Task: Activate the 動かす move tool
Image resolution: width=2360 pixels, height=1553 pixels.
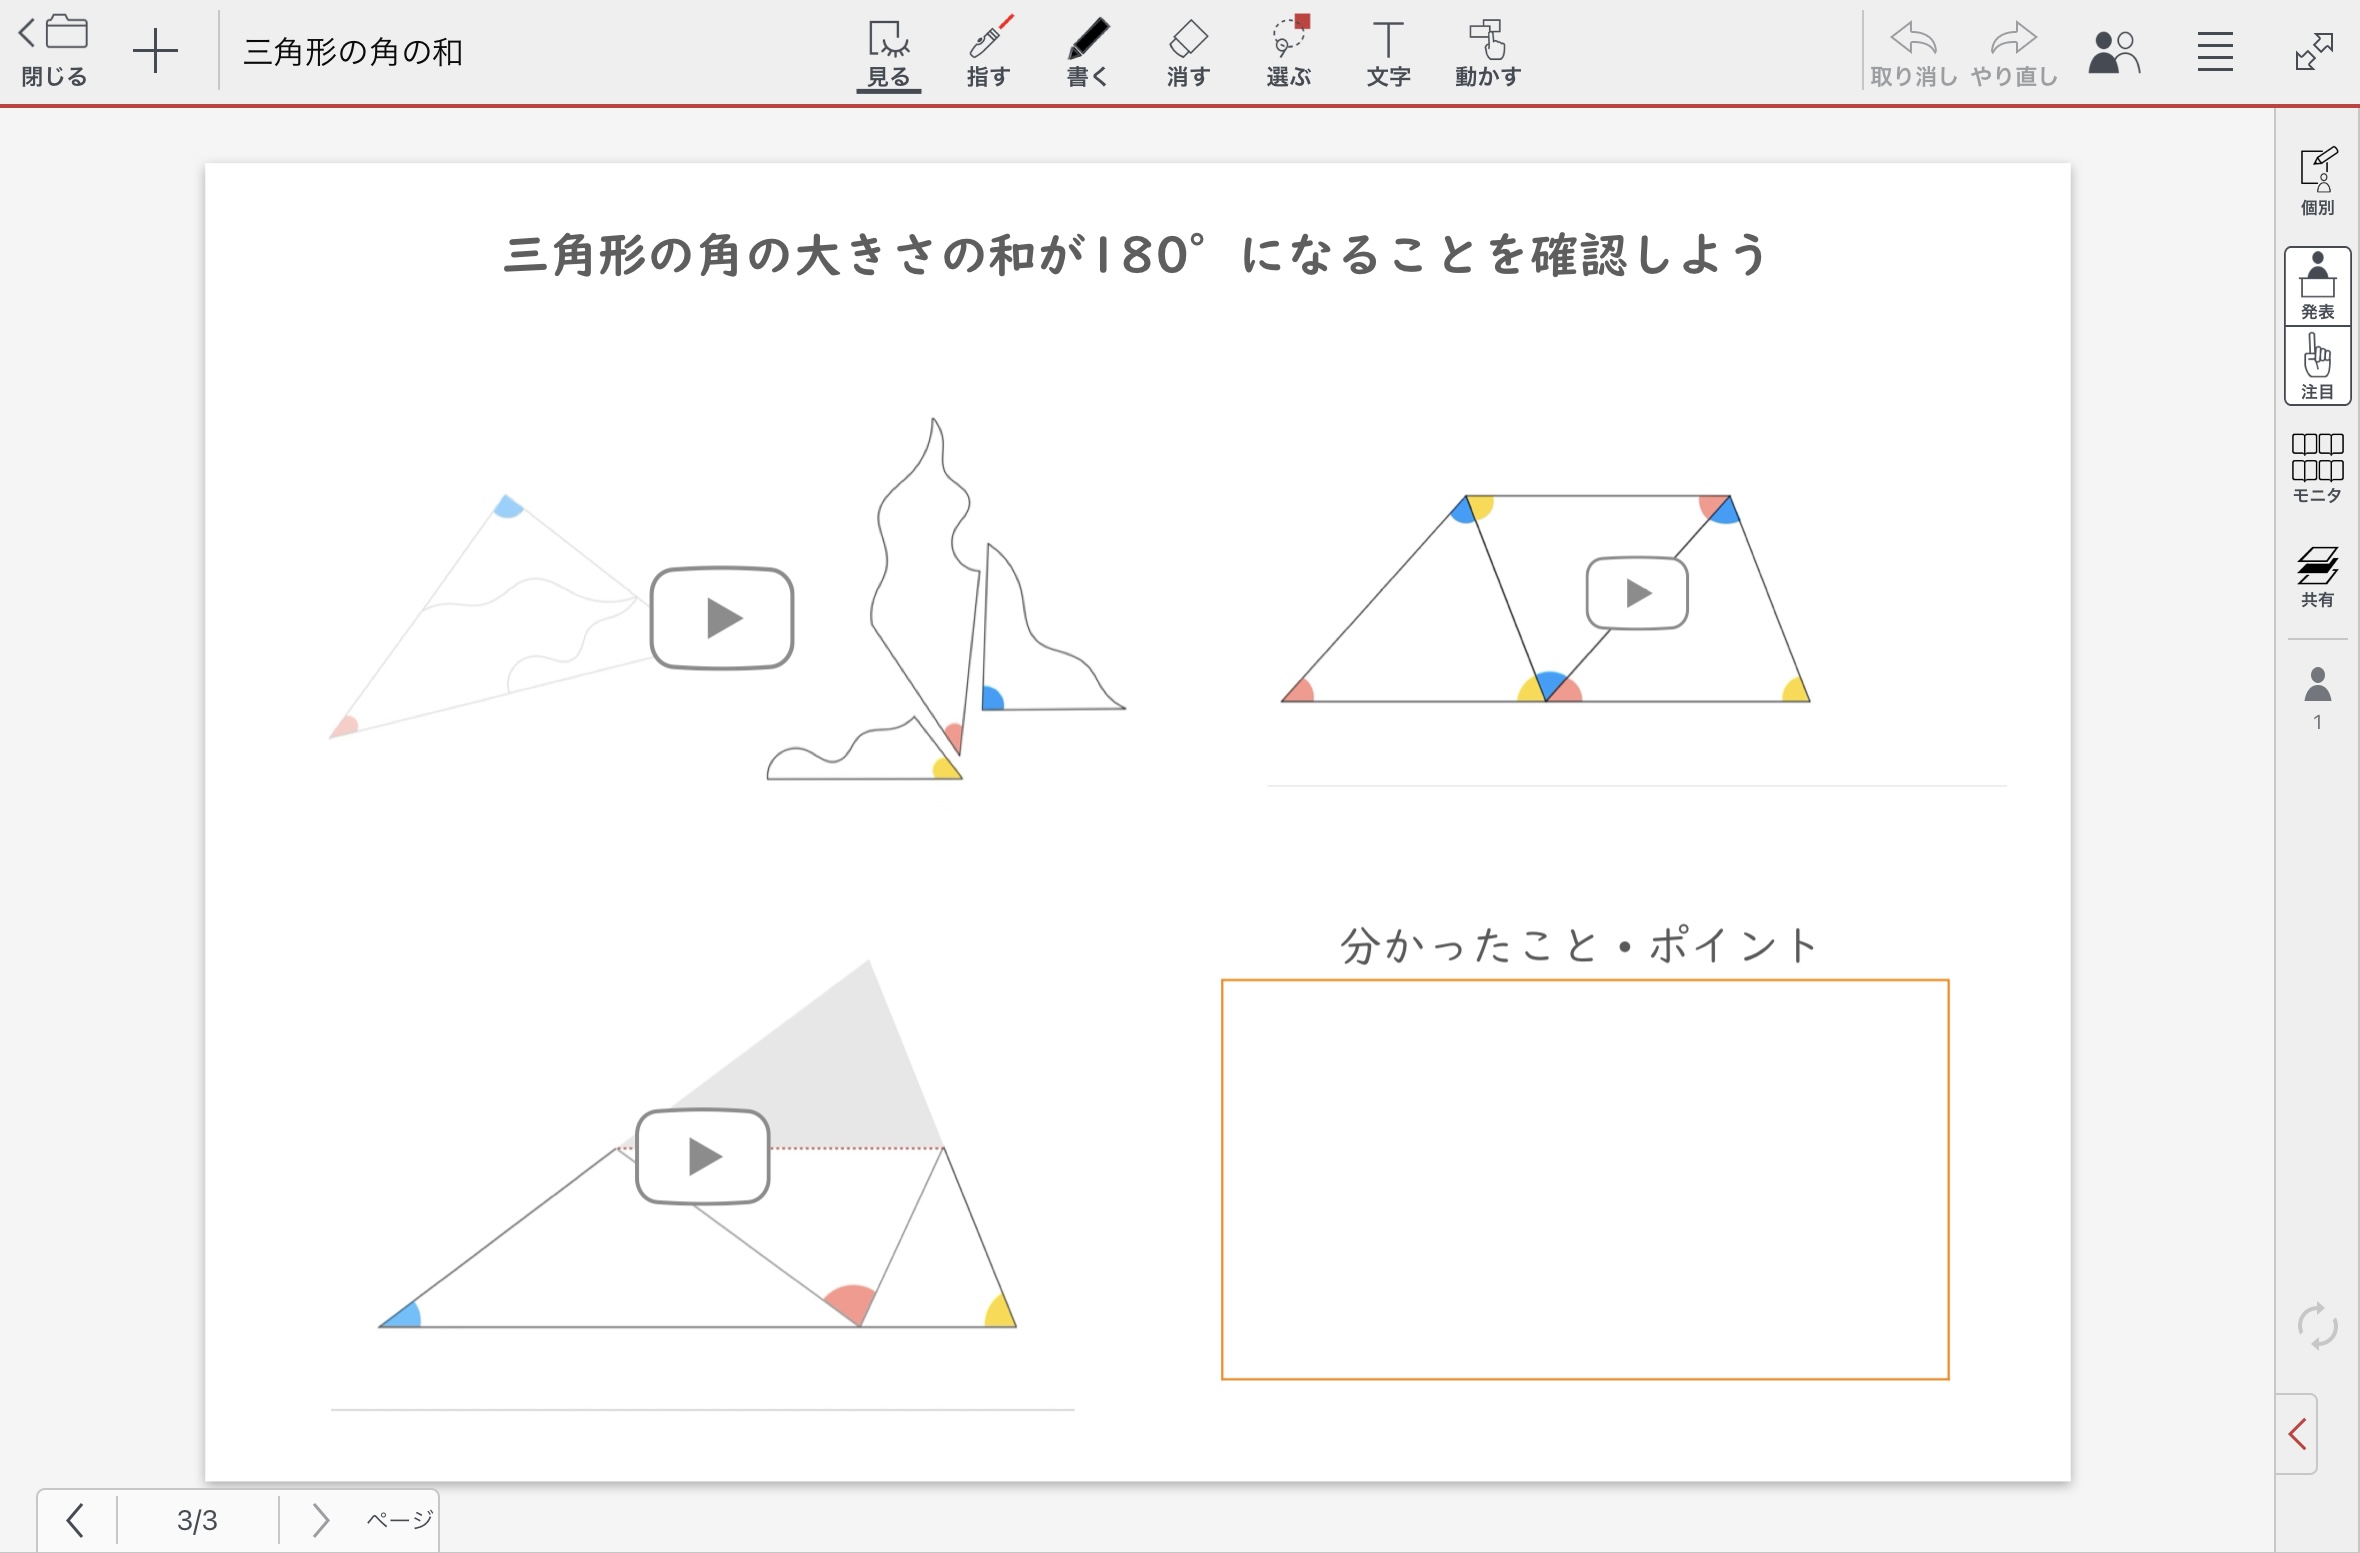Action: point(1487,52)
